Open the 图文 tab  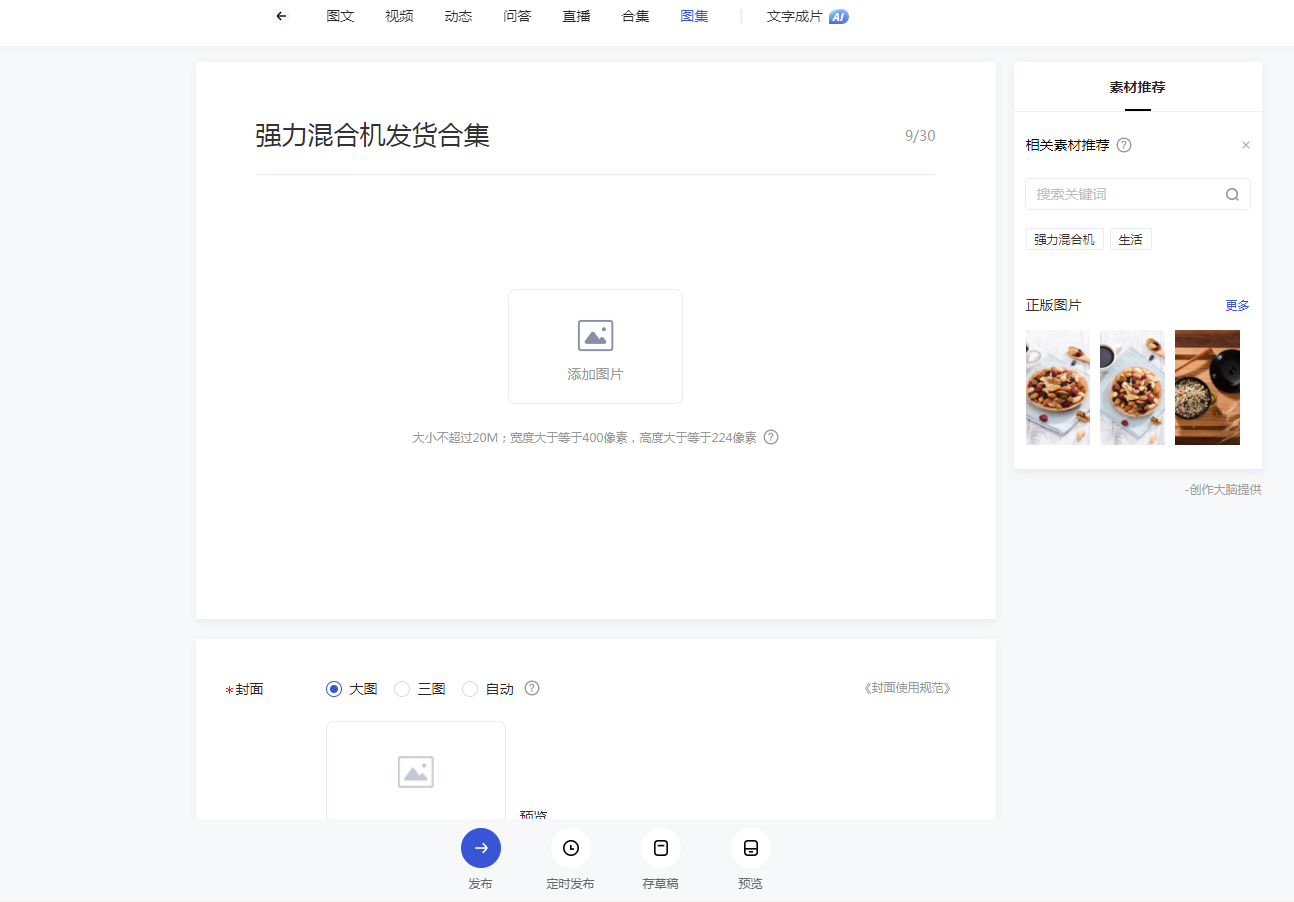[x=340, y=16]
